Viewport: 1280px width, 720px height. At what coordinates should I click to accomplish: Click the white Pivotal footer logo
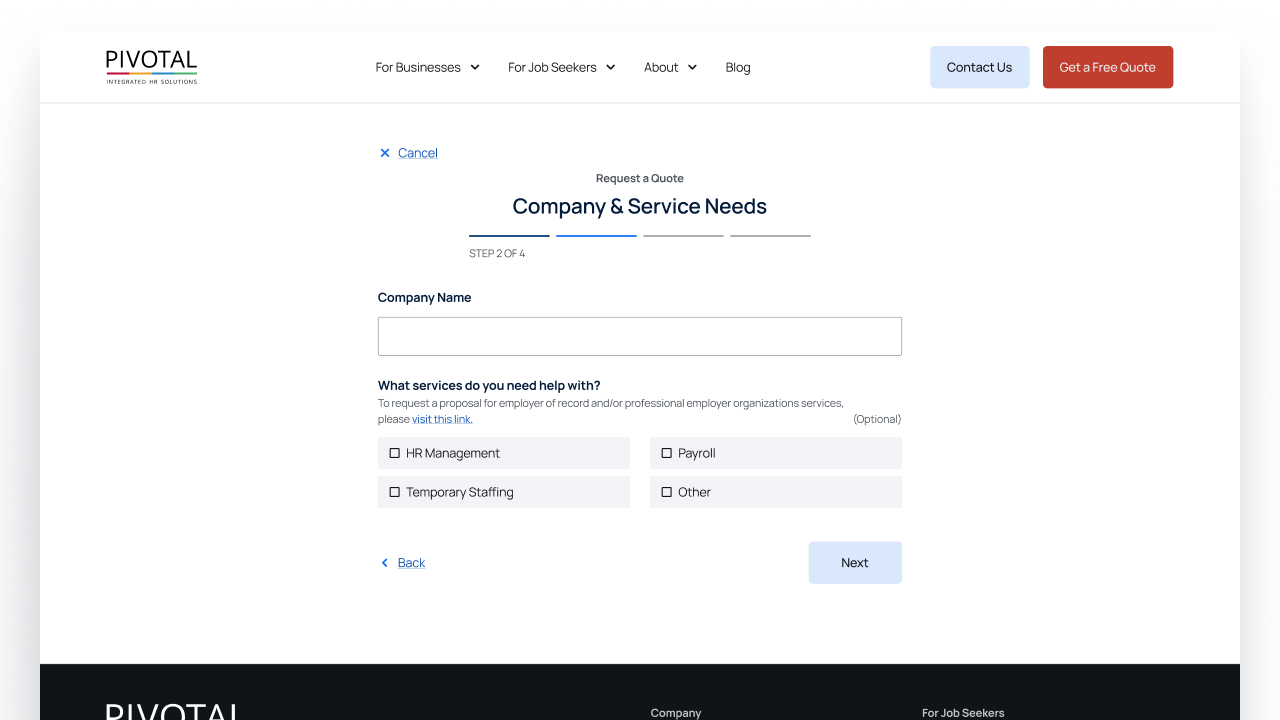point(172,711)
